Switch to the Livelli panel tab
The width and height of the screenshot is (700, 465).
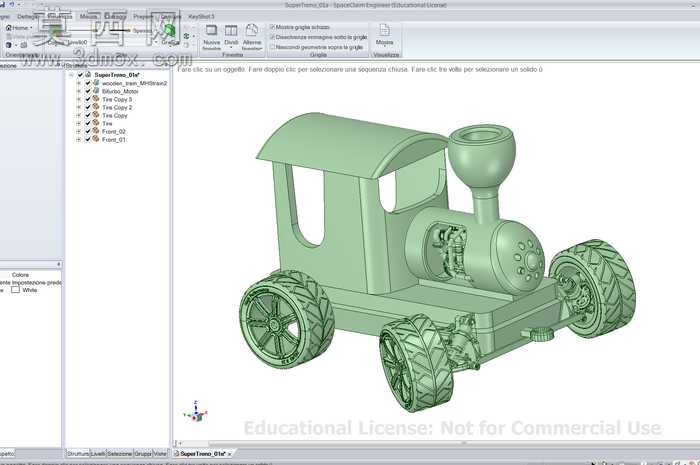click(98, 453)
